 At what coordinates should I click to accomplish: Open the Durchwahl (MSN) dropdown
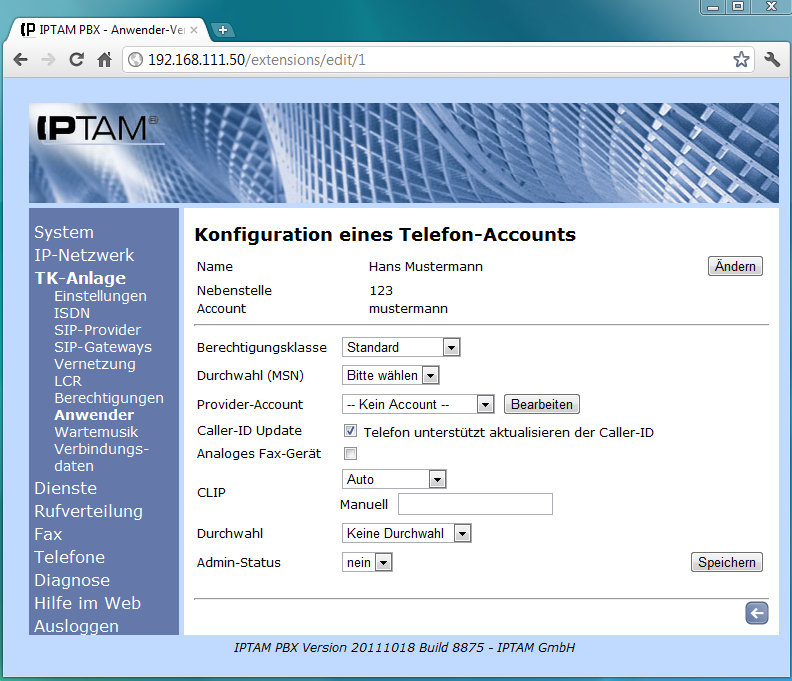[391, 376]
